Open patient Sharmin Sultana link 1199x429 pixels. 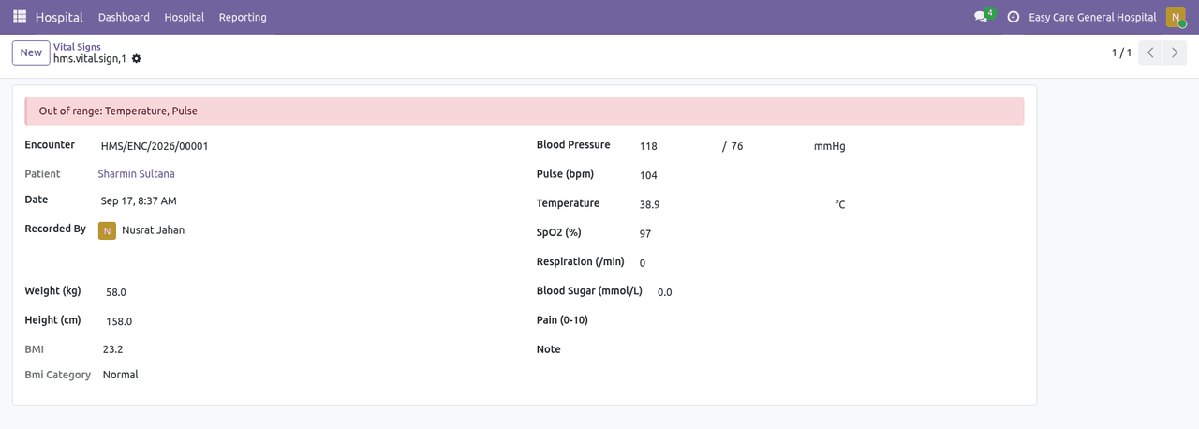point(136,174)
